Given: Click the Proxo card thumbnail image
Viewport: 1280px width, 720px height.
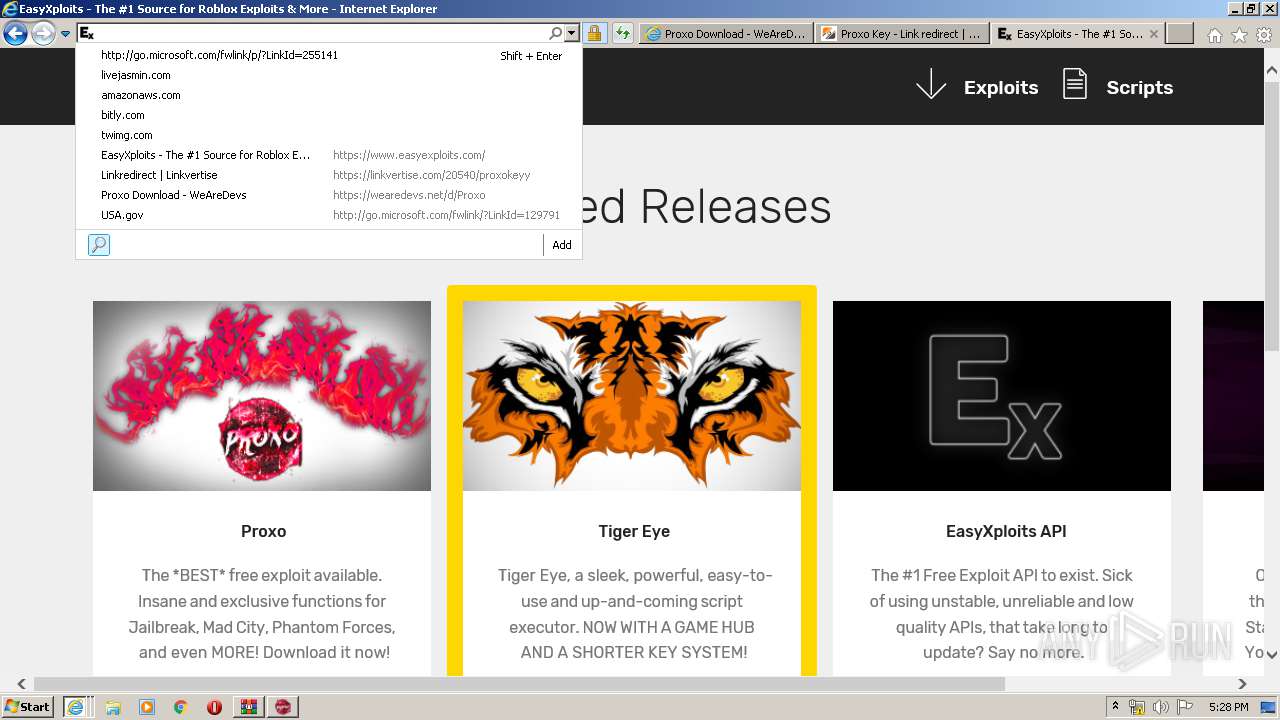Looking at the screenshot, I should (262, 396).
